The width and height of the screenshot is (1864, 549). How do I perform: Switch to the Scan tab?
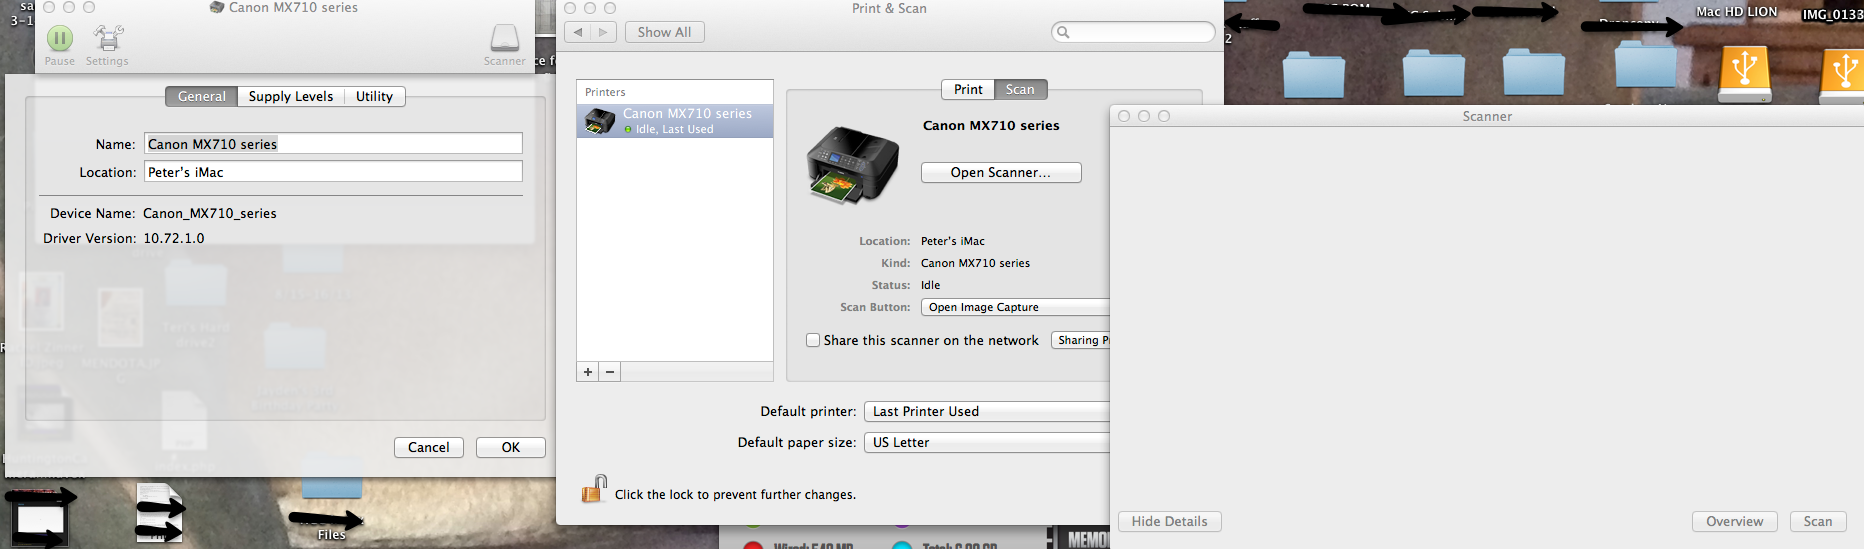pyautogui.click(x=1020, y=89)
